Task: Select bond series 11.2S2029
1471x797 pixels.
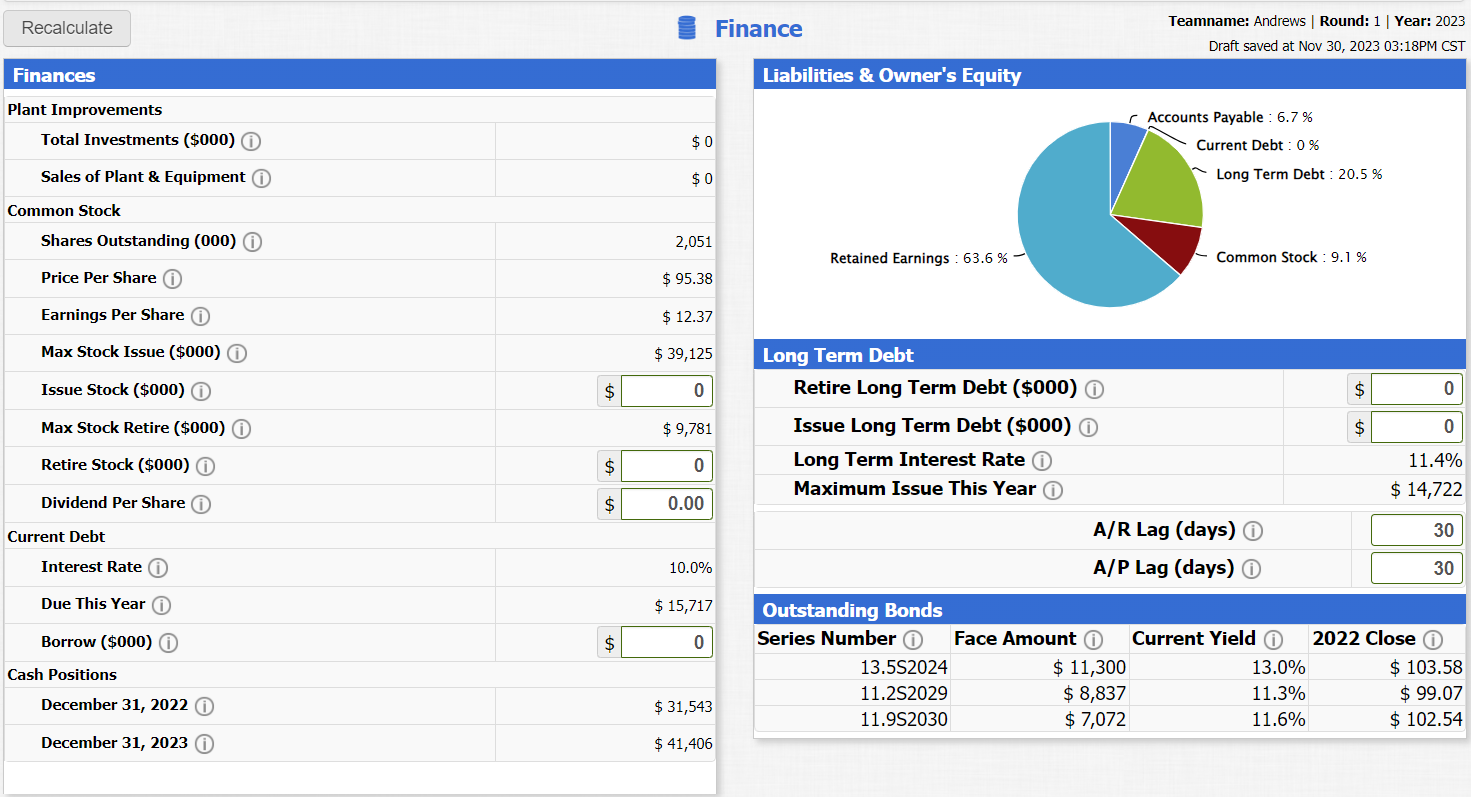Action: pyautogui.click(x=904, y=693)
